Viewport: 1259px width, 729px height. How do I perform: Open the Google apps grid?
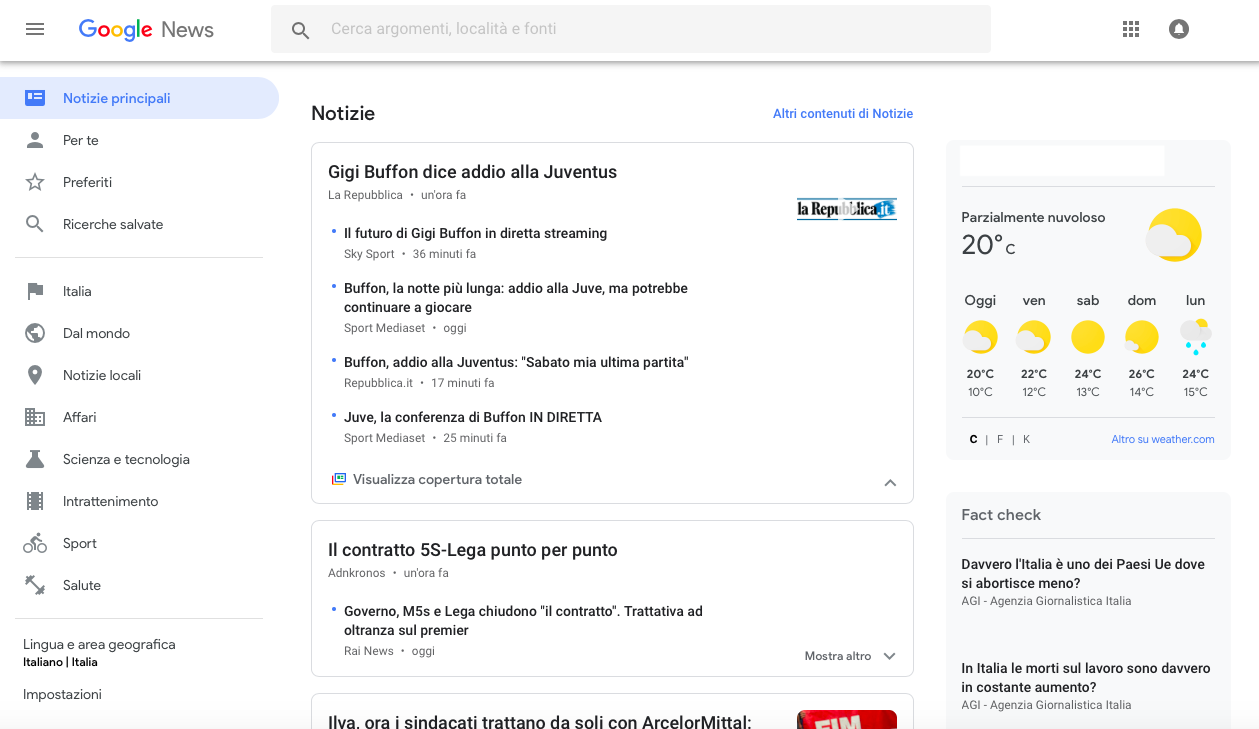[x=1130, y=28]
